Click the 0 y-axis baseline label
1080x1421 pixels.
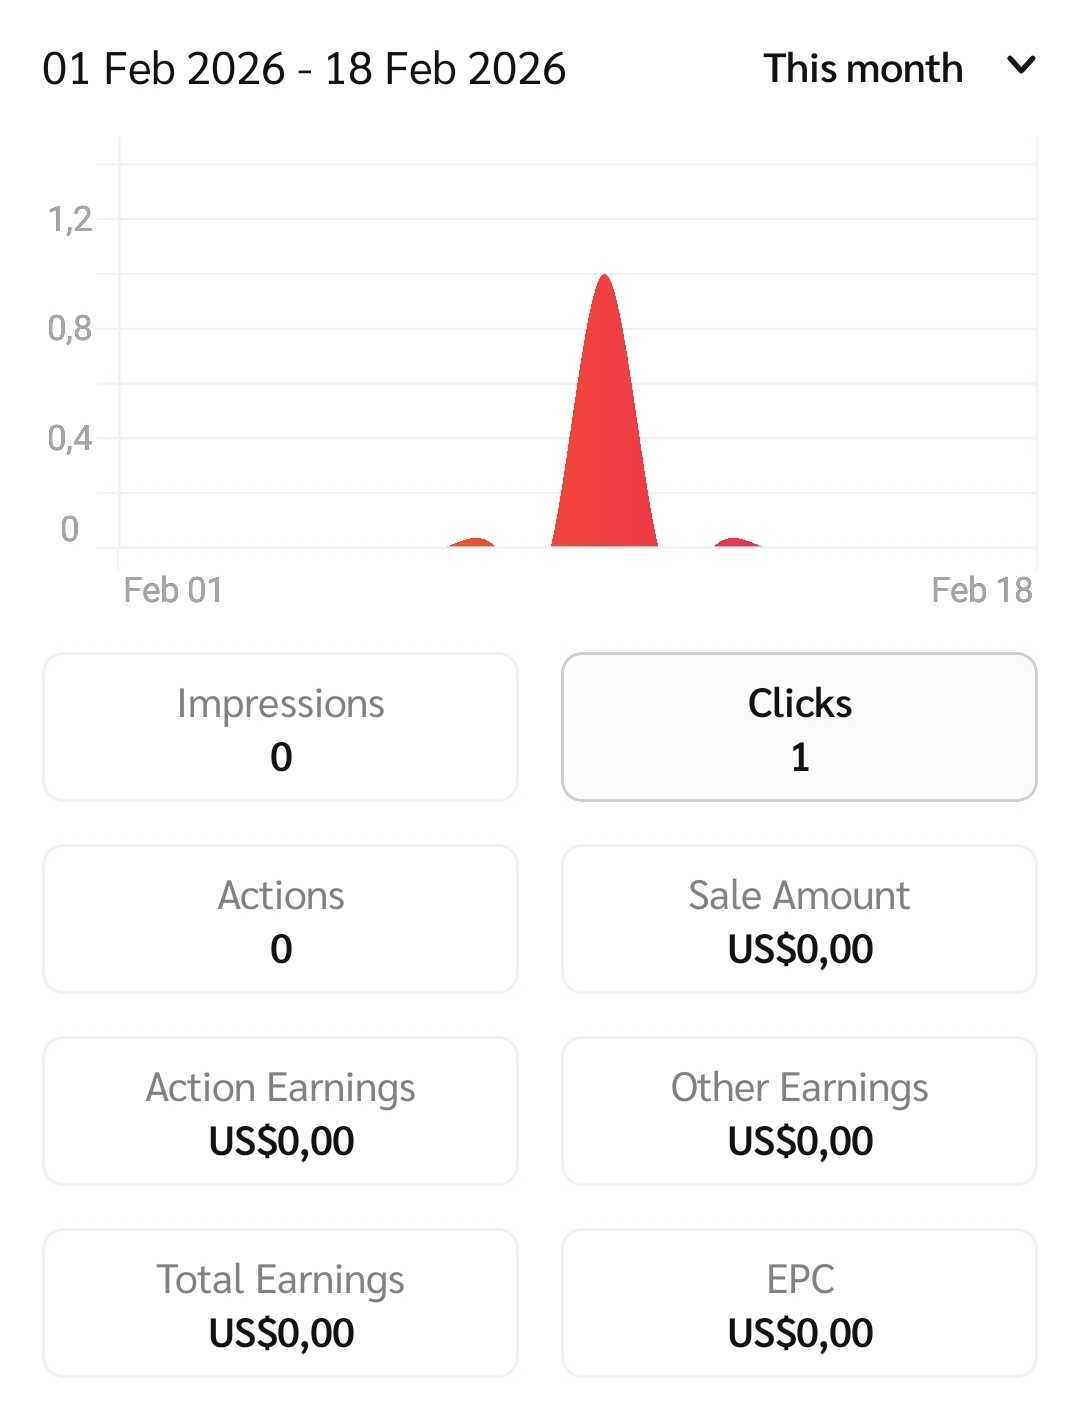[69, 529]
